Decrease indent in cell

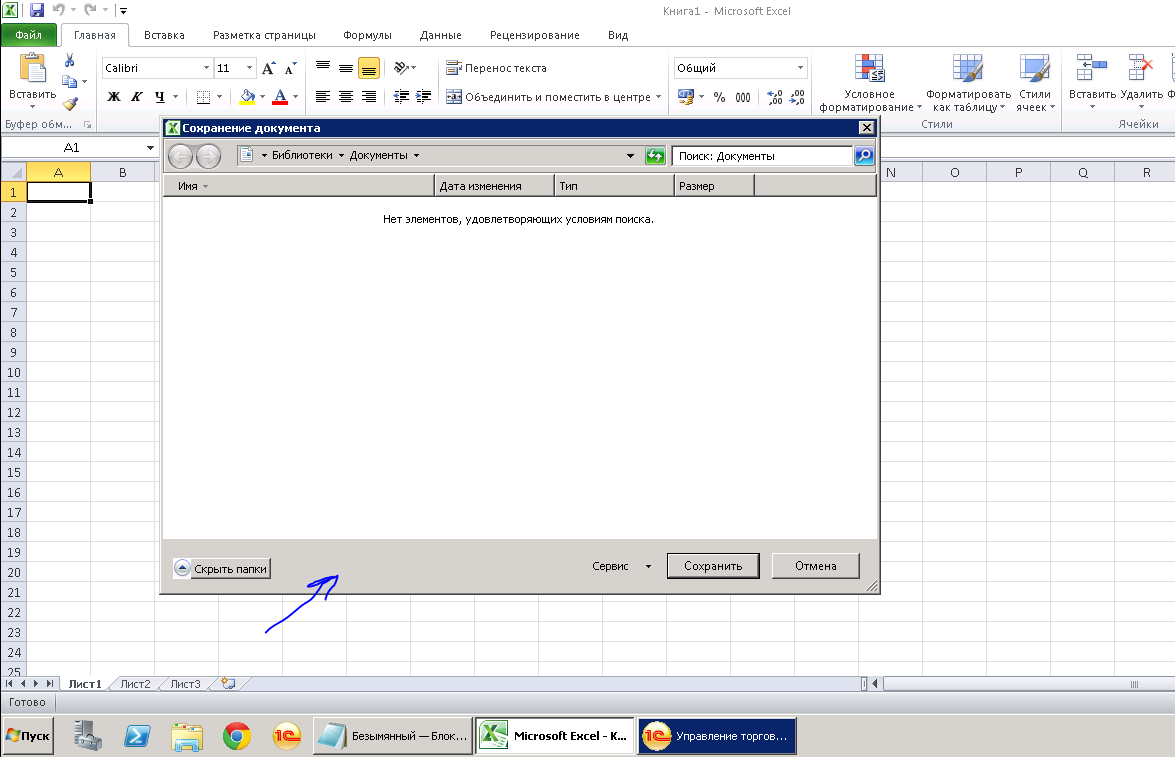point(402,97)
